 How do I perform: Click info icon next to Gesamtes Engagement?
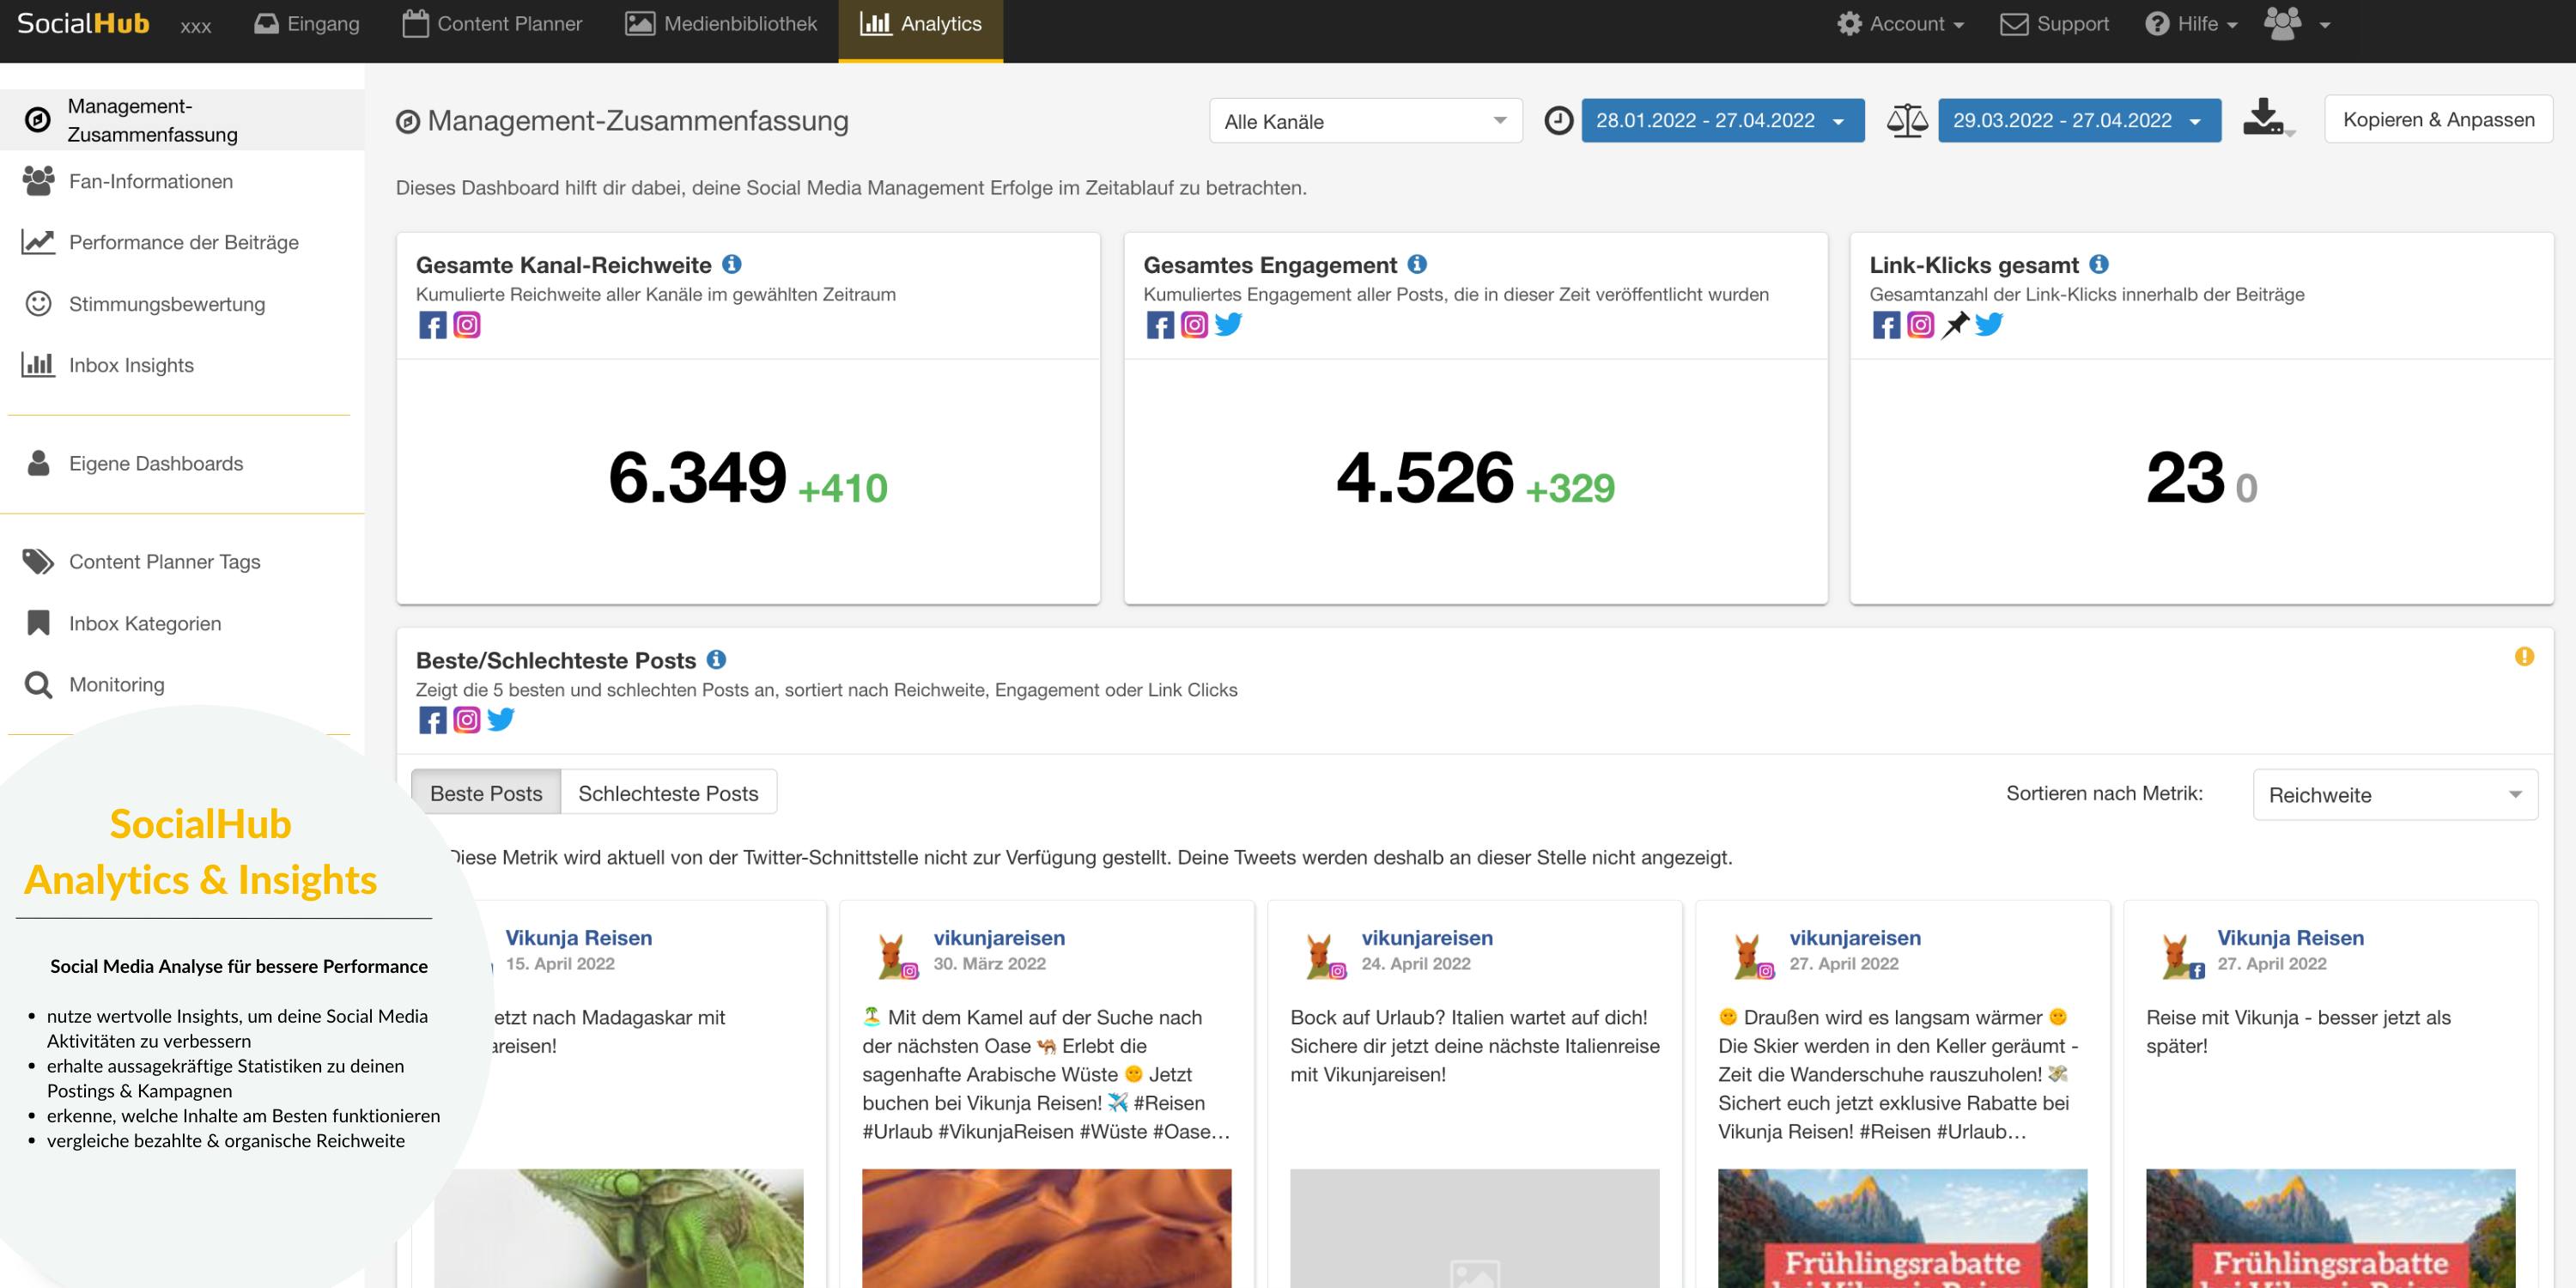coord(1417,264)
